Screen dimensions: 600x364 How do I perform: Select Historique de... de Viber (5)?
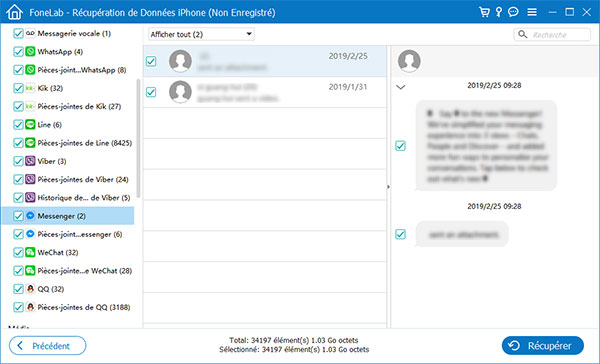pos(84,198)
